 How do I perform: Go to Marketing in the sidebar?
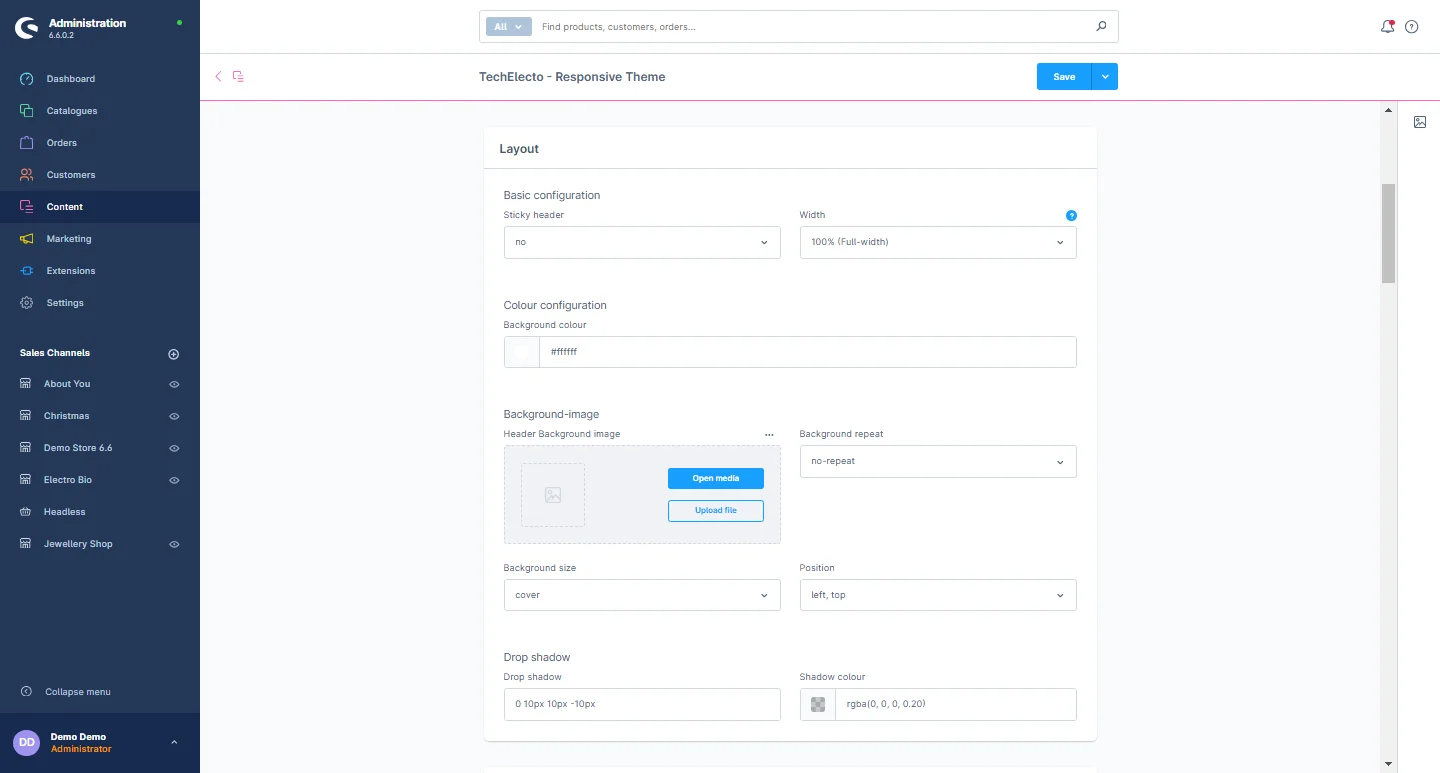(69, 239)
